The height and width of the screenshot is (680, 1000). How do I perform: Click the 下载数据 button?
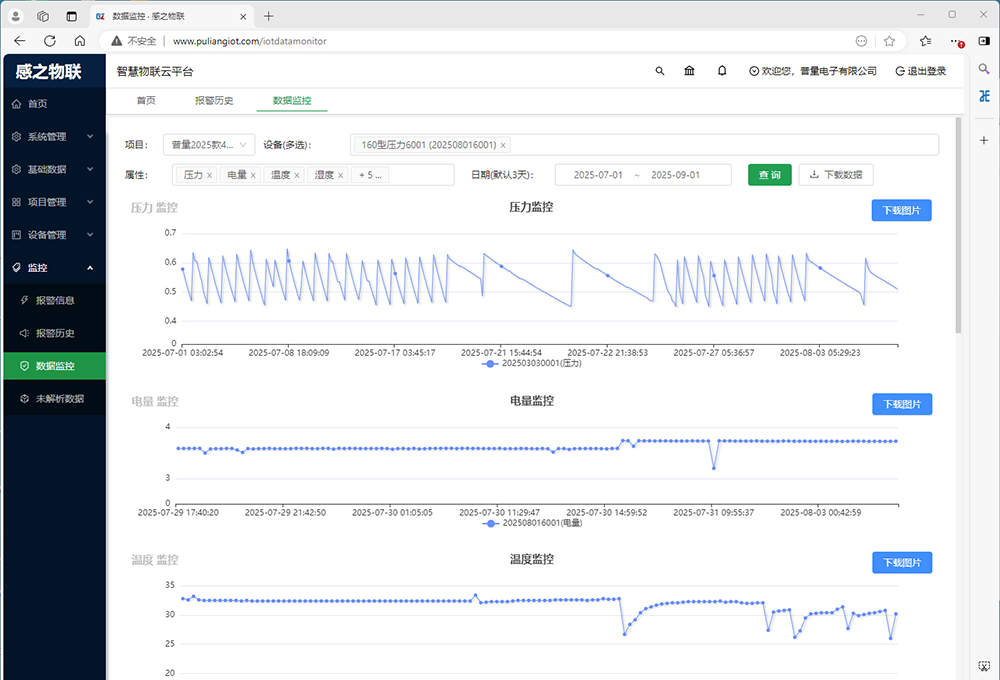coord(836,175)
